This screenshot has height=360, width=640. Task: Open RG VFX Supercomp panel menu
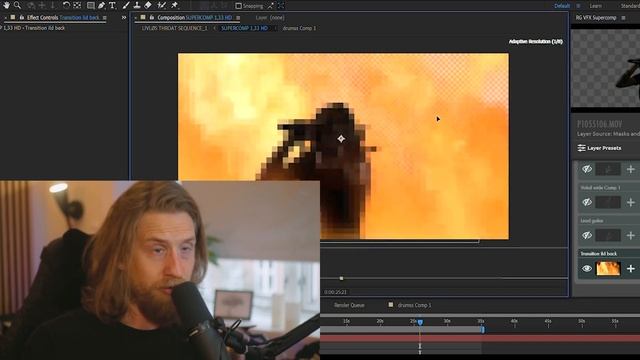click(623, 18)
